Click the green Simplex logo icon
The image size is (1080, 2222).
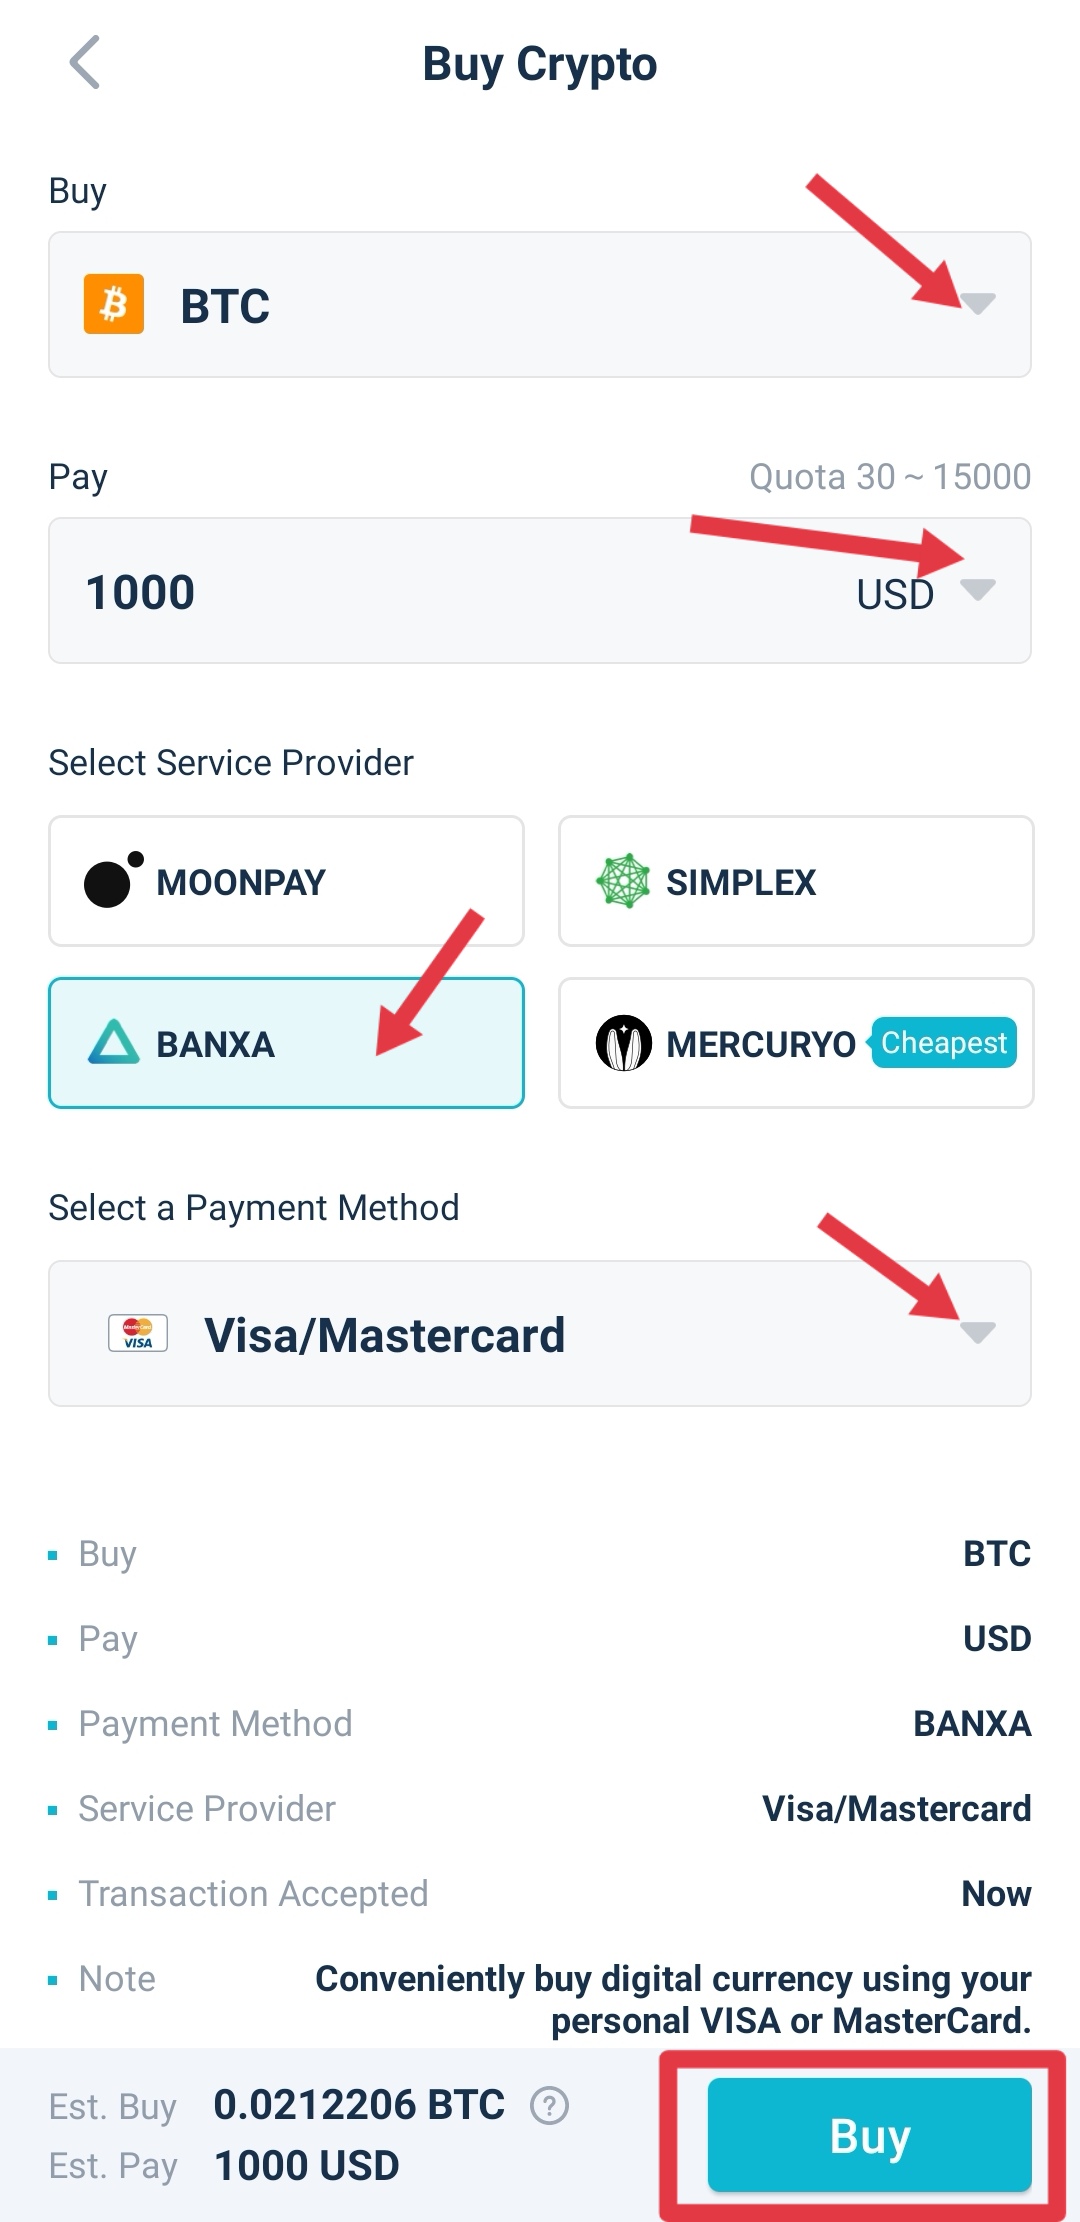click(x=623, y=881)
